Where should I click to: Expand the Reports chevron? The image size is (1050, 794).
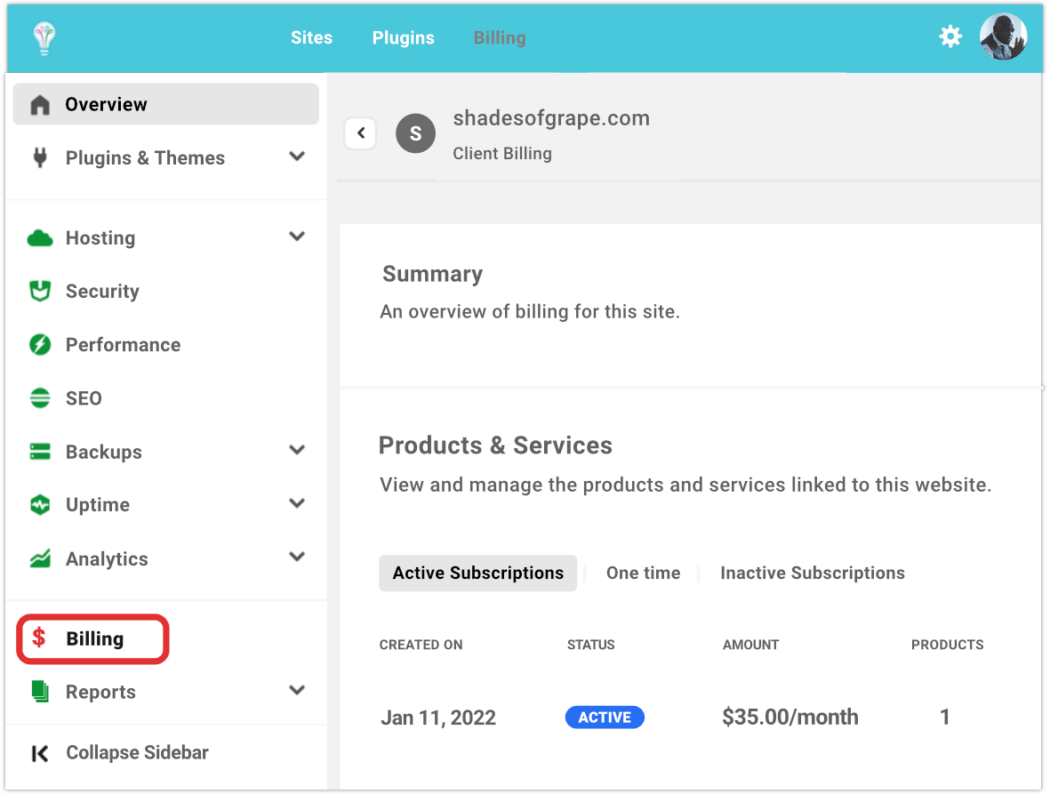pos(297,690)
